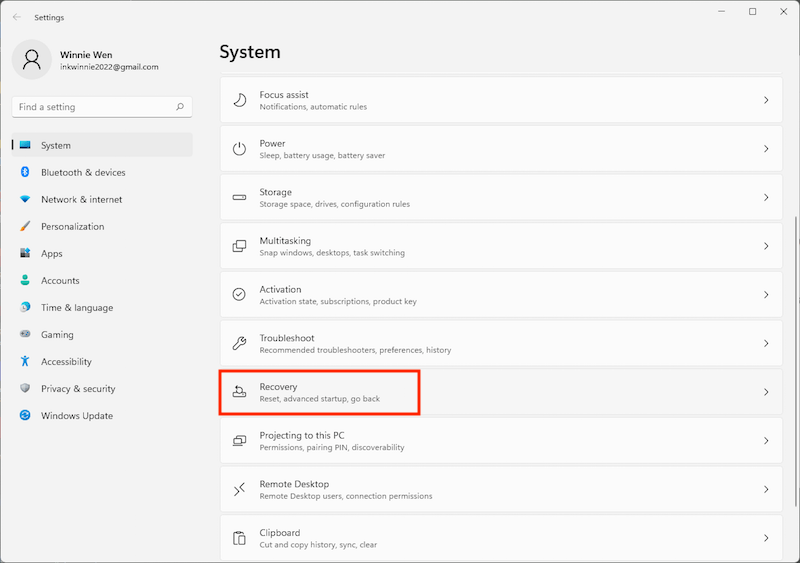The image size is (800, 563).
Task: Click the Windows Update sync icon
Action: (25, 415)
